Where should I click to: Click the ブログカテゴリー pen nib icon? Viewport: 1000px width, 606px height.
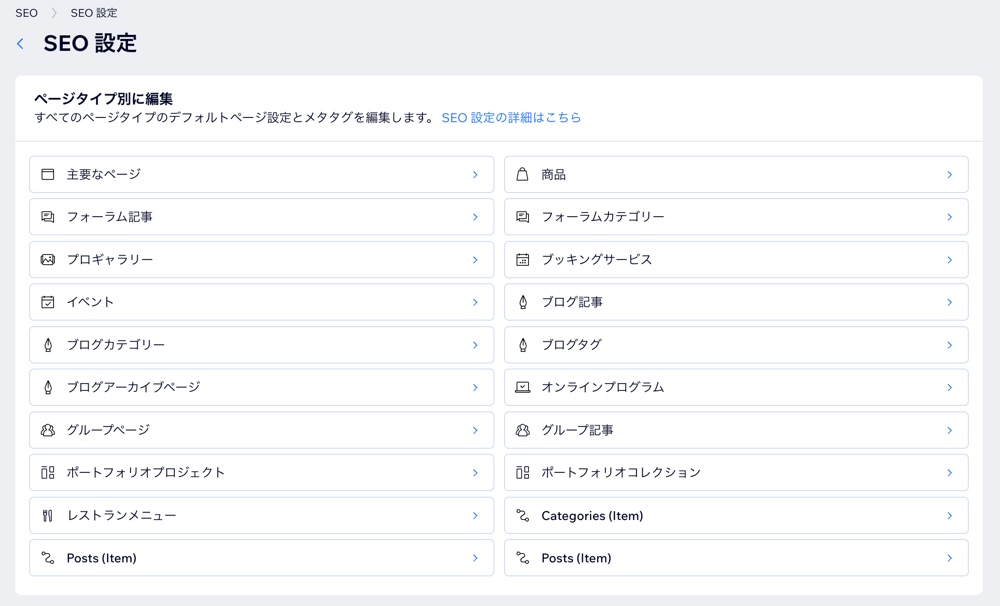[48, 345]
